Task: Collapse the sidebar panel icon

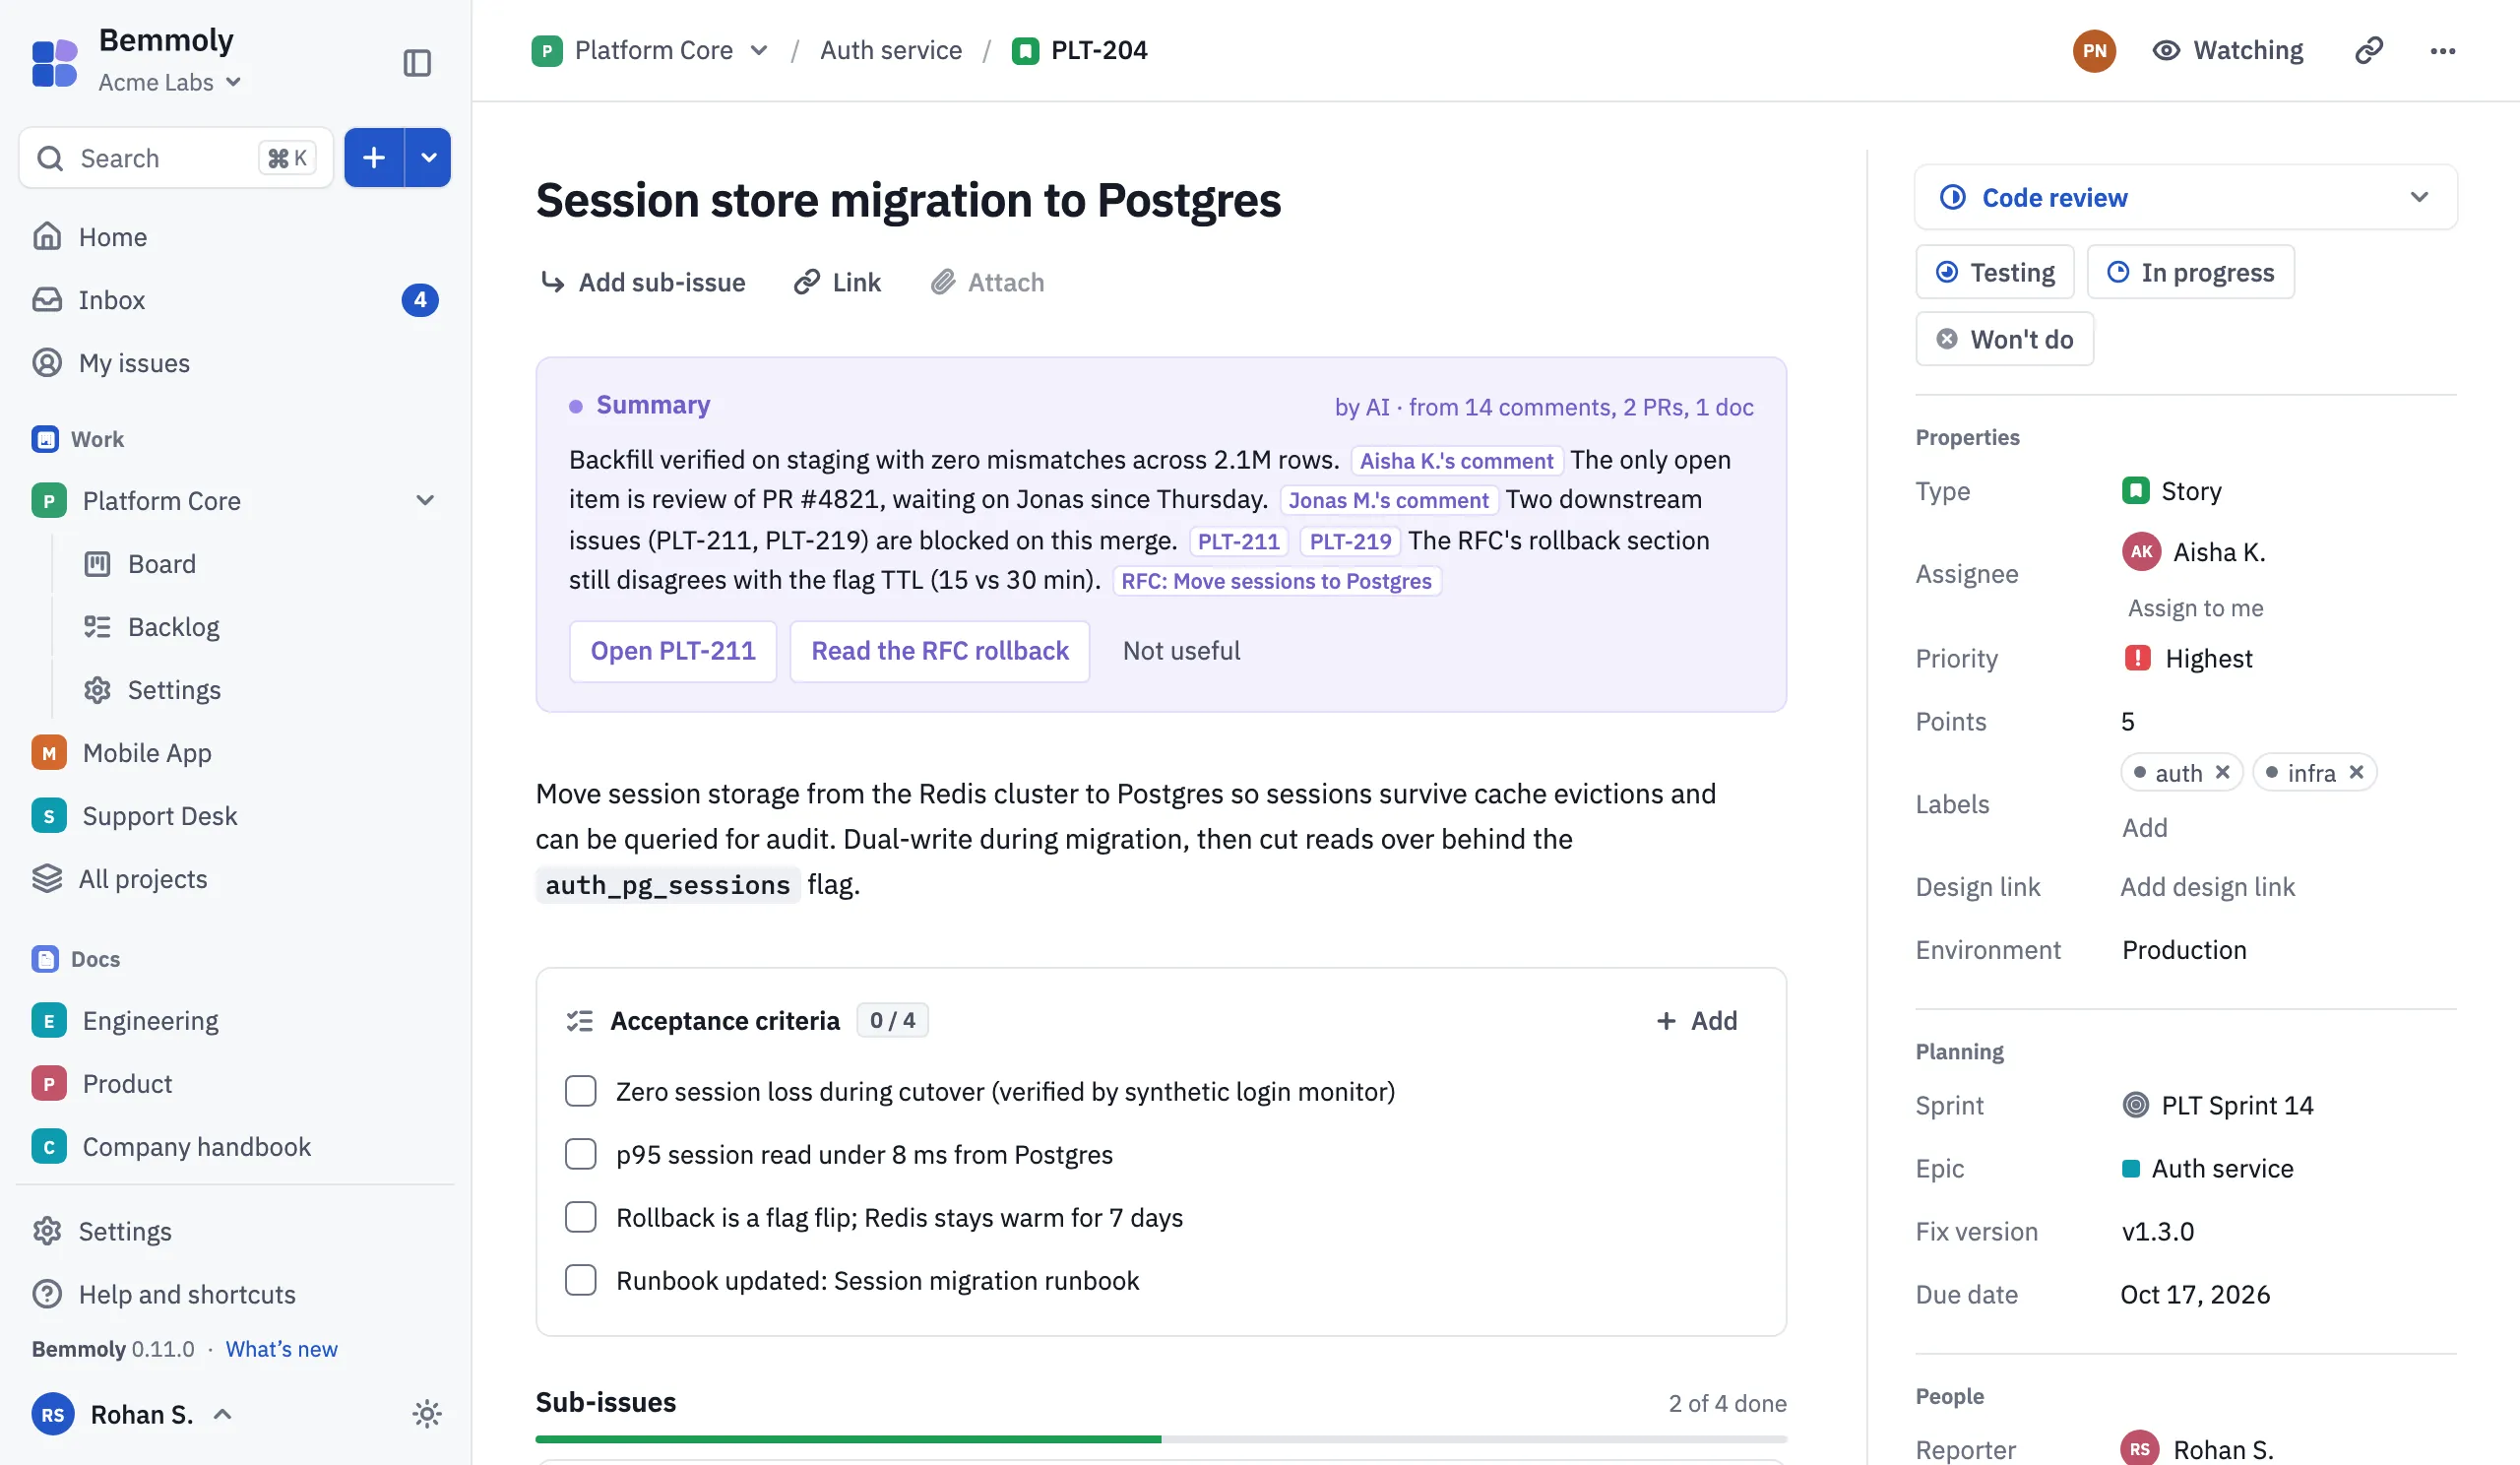Action: [417, 63]
